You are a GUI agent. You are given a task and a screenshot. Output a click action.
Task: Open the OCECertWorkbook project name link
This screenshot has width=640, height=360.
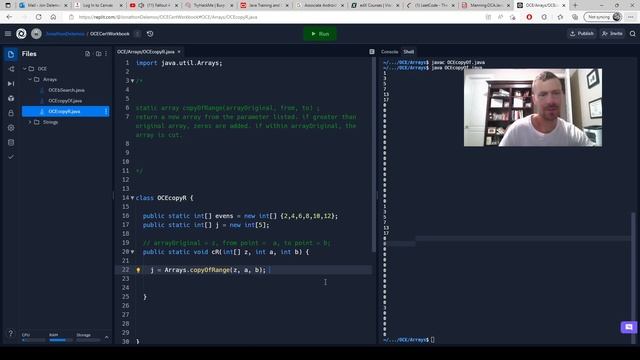(110, 34)
